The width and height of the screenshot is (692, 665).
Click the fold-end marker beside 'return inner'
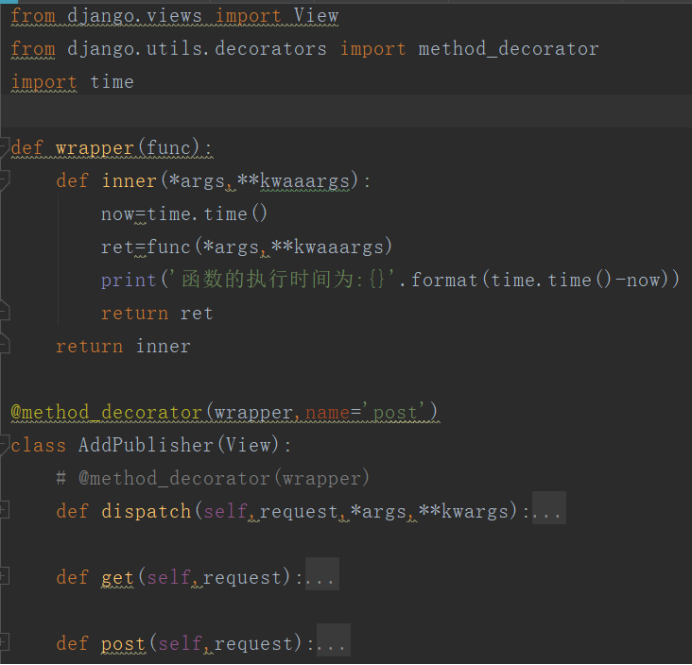pyautogui.click(x=4, y=346)
